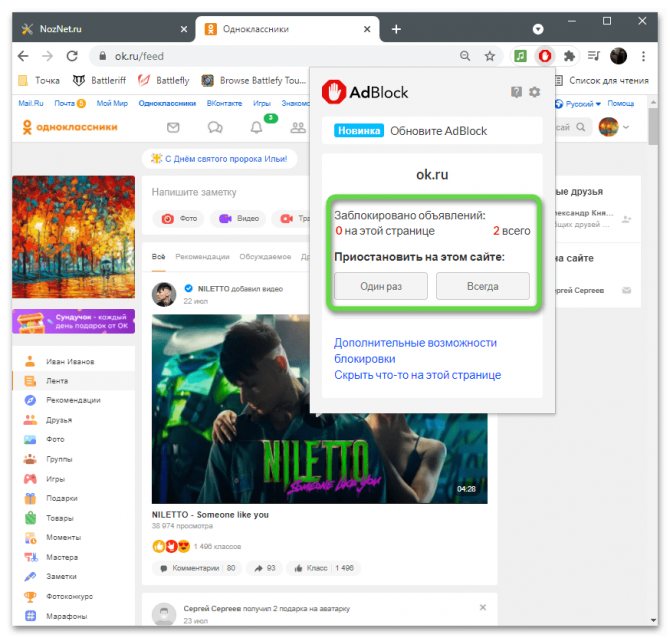
Task: Open a new browser tab
Action: [x=396, y=29]
